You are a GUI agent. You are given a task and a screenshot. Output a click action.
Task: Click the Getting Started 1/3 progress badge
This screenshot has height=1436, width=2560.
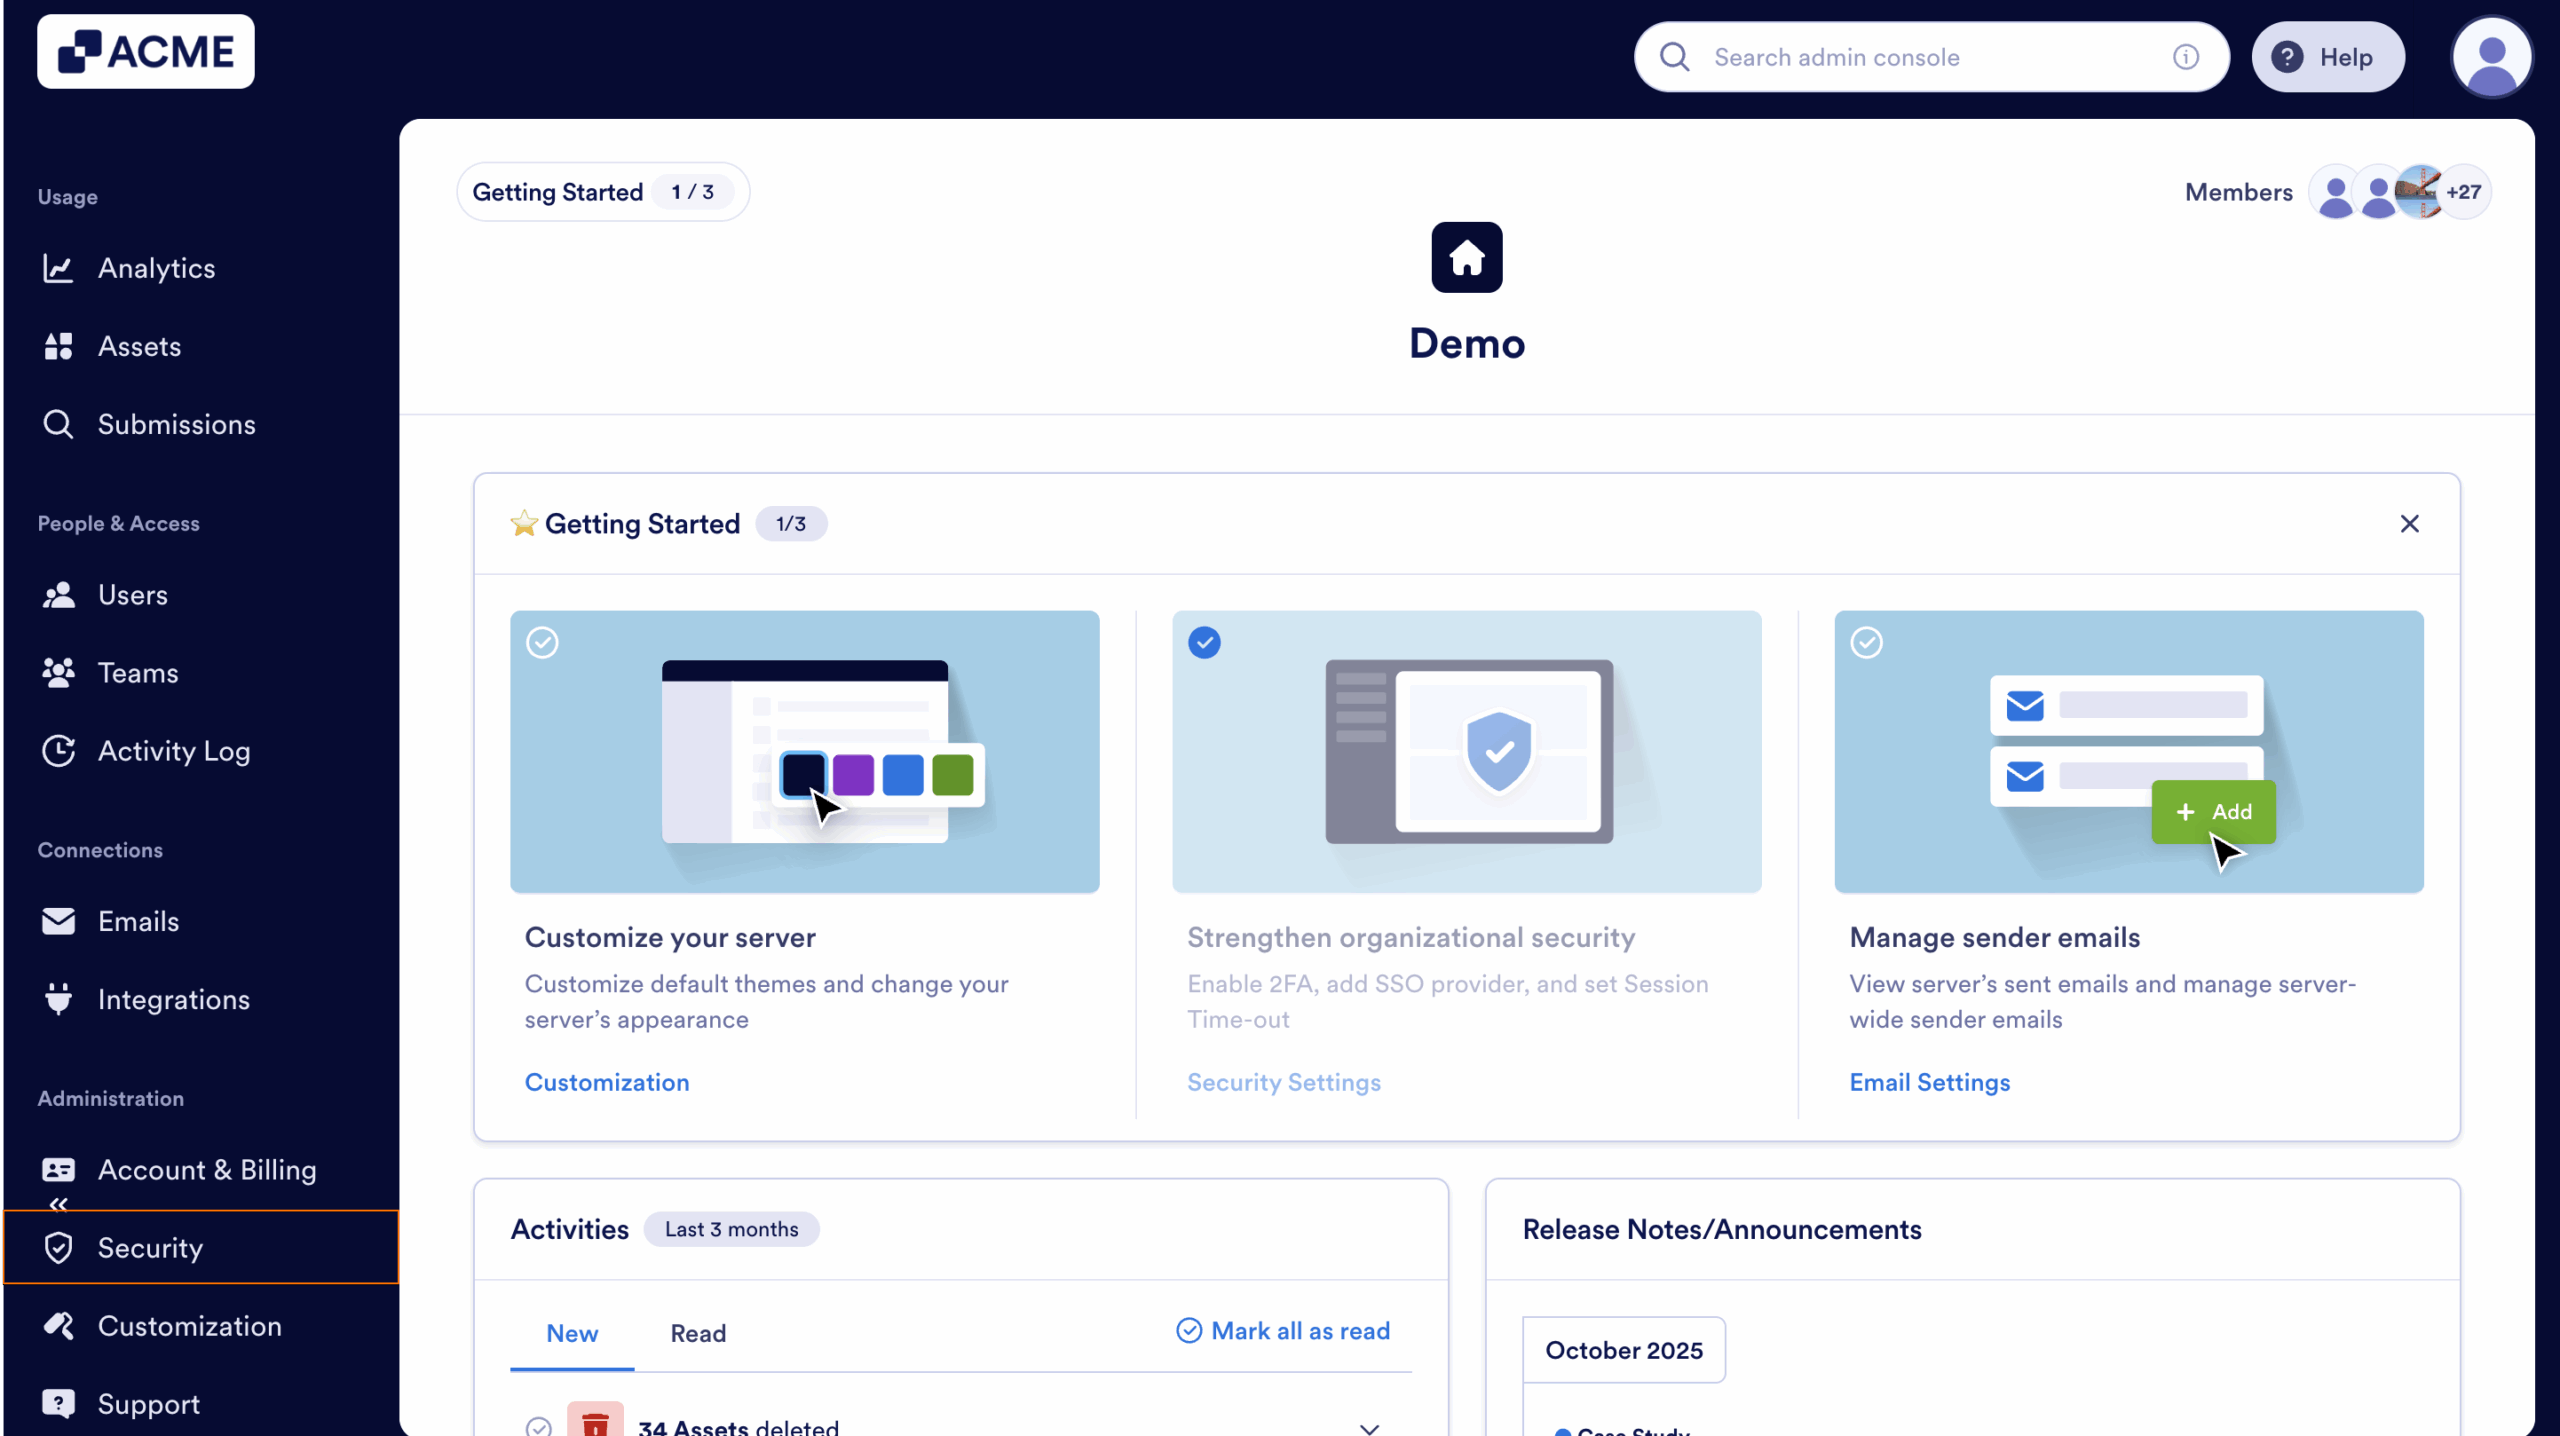coord(602,191)
